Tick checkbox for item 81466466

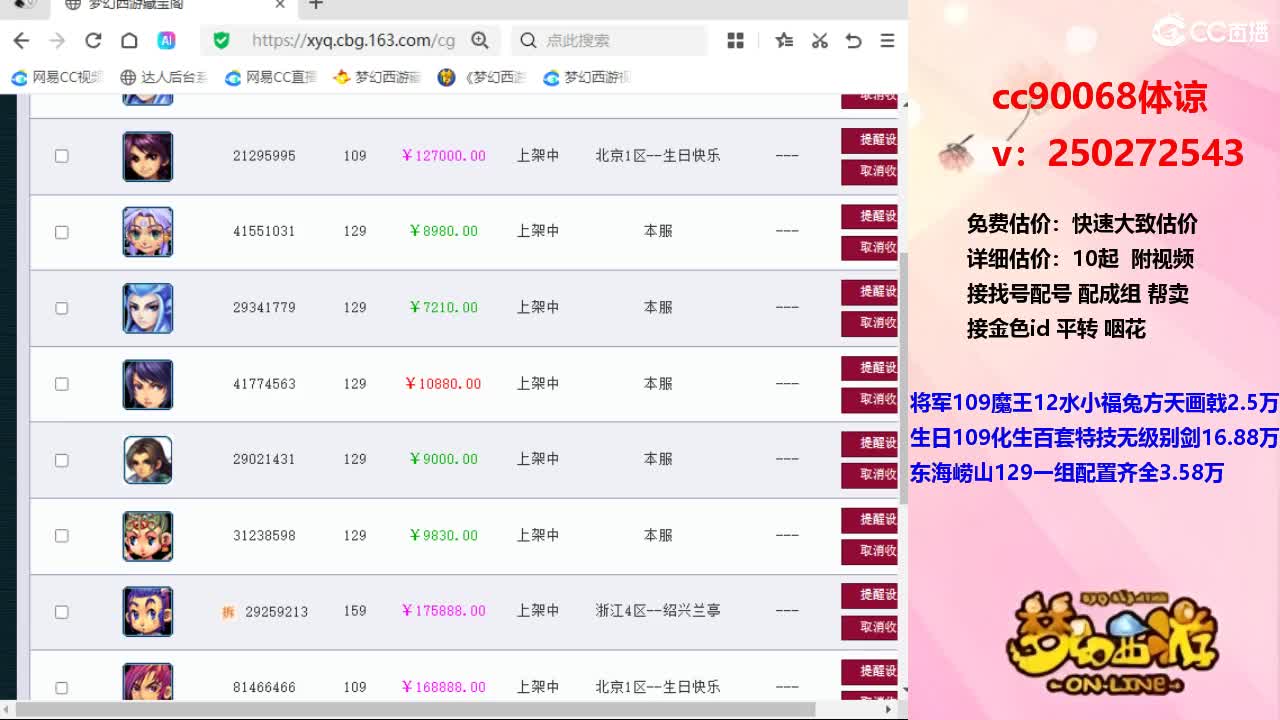coord(61,688)
